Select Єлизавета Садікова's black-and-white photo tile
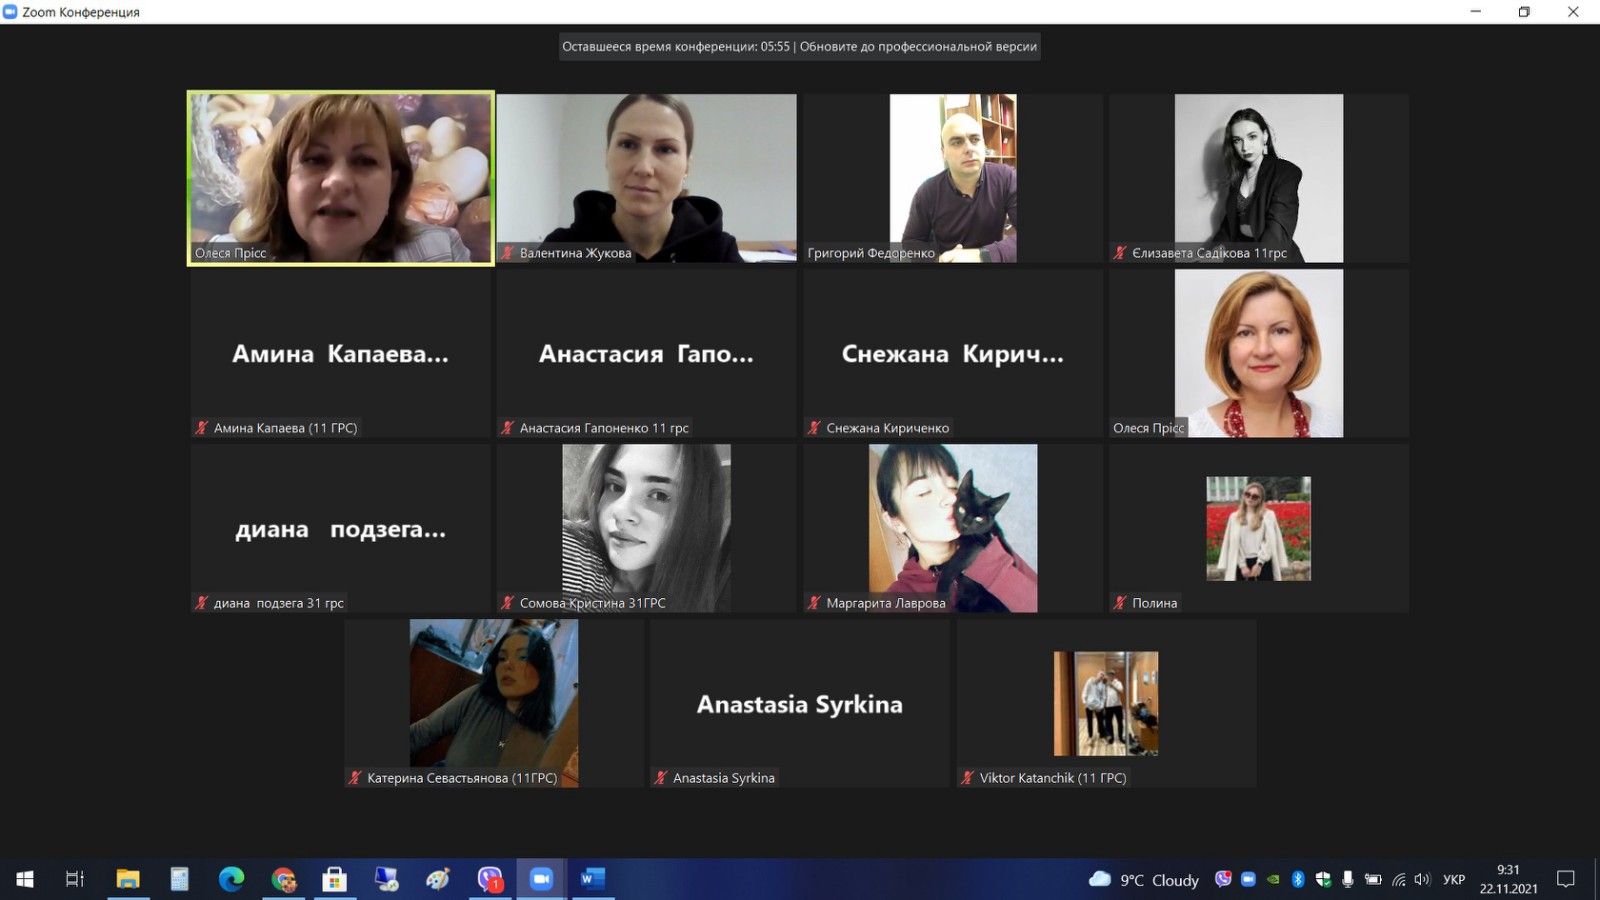Screen dimensions: 1600x900 tap(1259, 178)
